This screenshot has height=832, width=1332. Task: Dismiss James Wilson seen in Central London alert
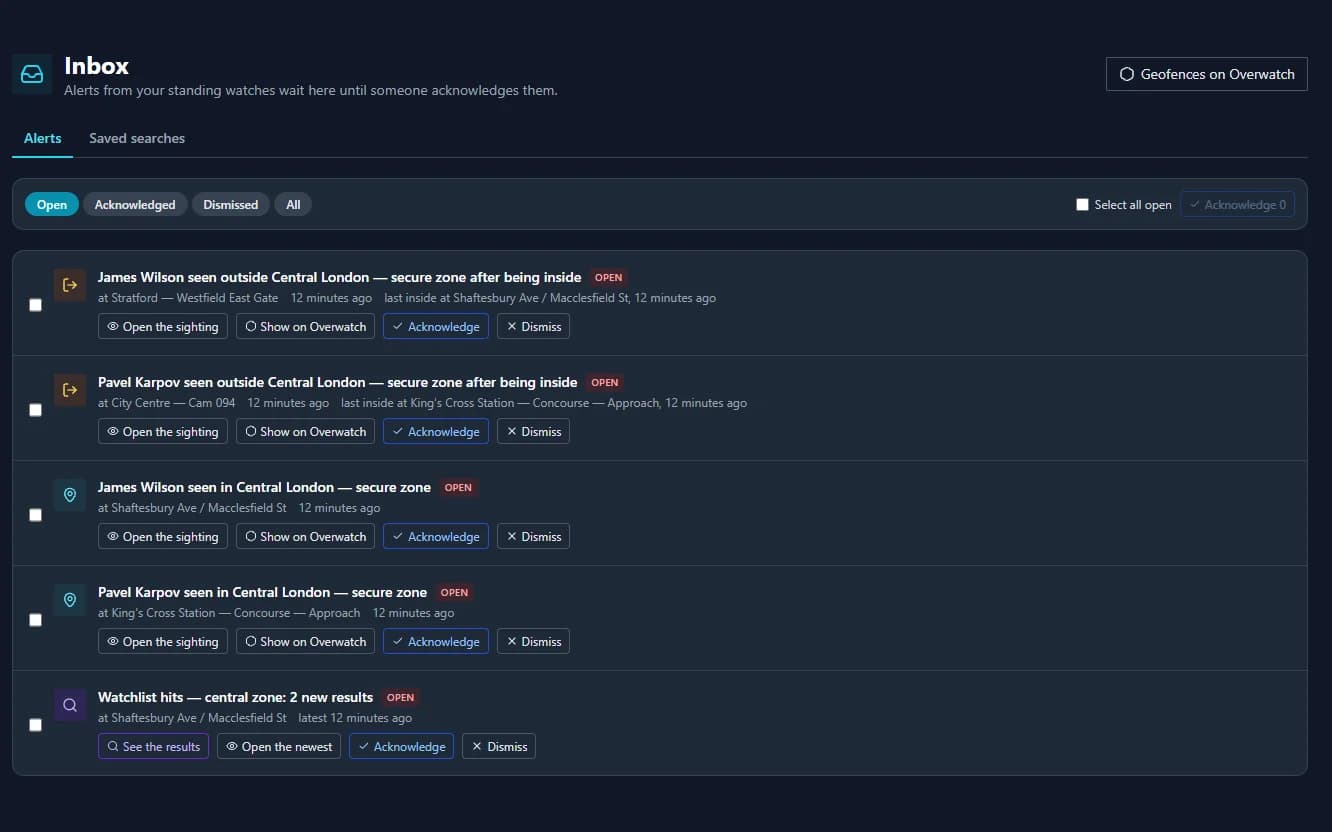click(x=533, y=536)
